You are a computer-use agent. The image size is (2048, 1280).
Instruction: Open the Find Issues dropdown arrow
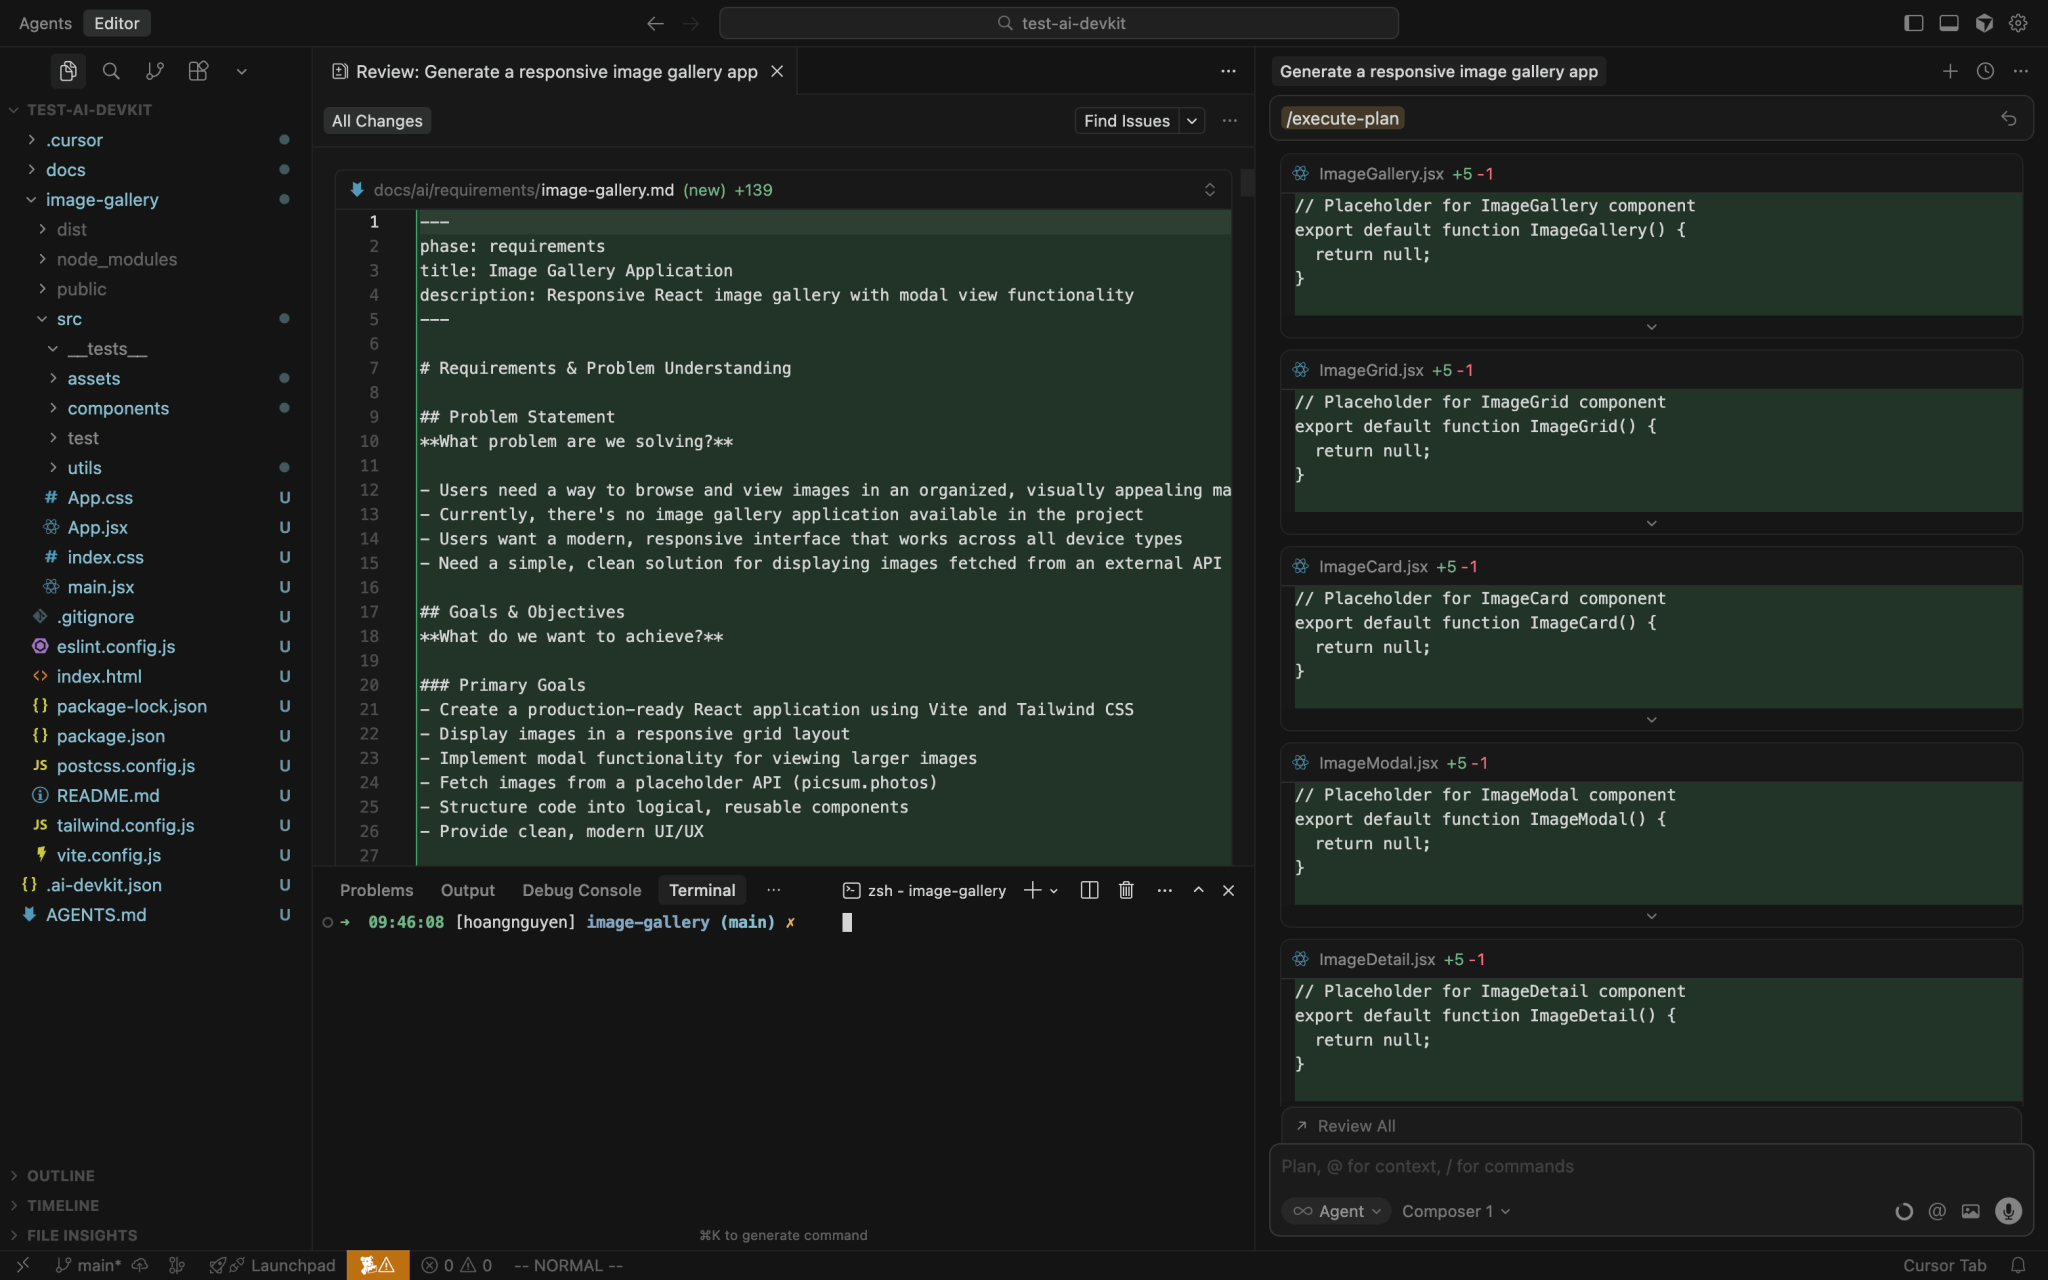(1191, 120)
